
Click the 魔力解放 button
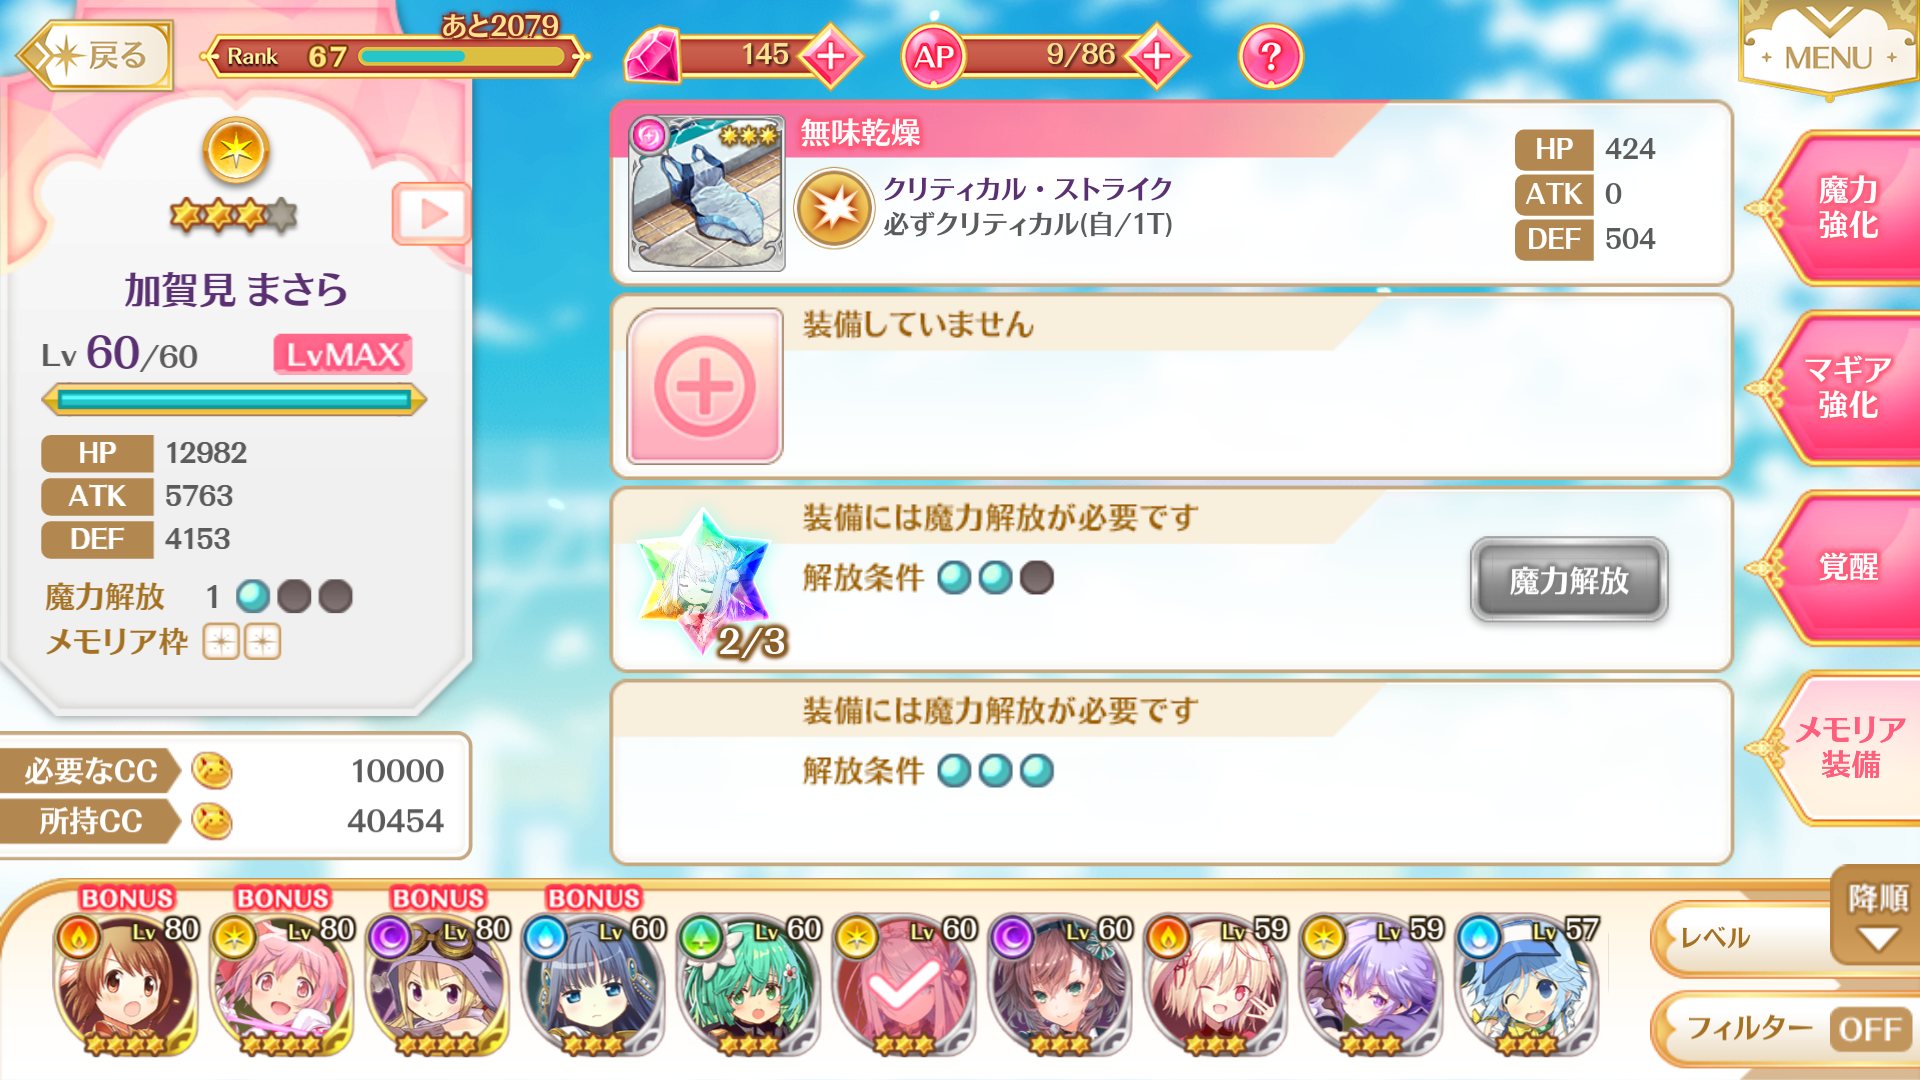click(x=1568, y=580)
